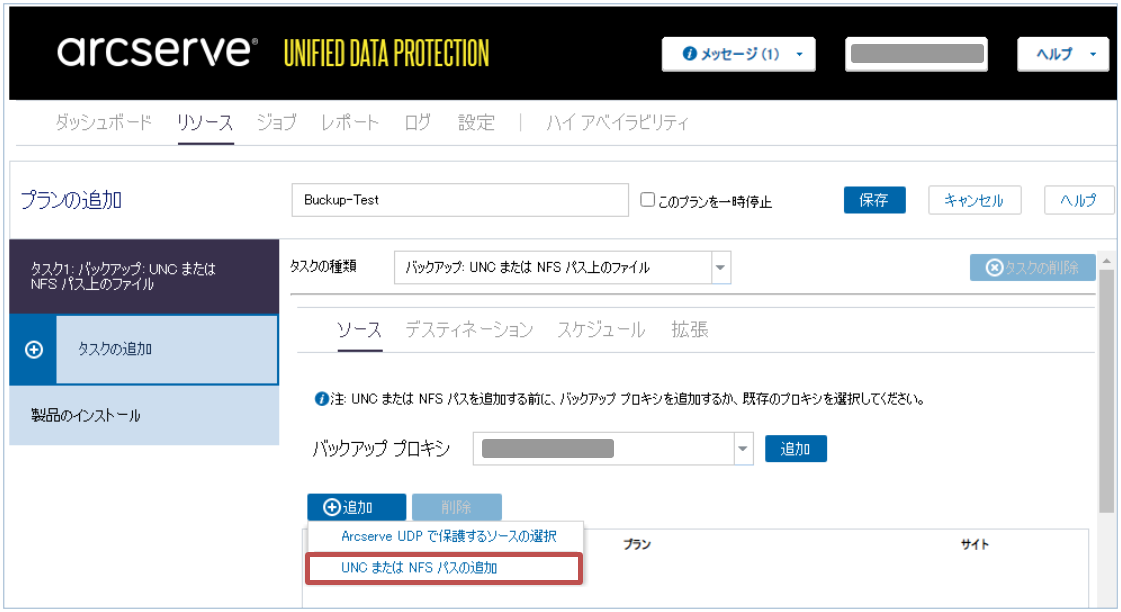Click the タスクの削除 button
Screen dimensions: 1121x612
[1032, 267]
